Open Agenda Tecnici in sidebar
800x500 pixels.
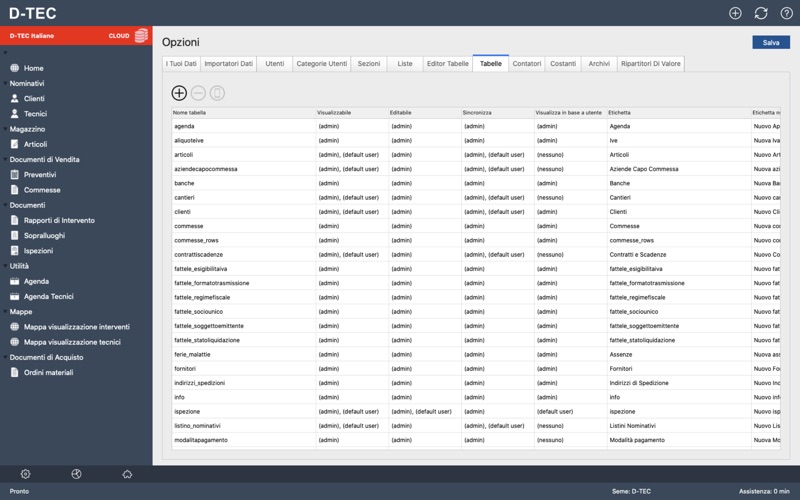tap(48, 296)
